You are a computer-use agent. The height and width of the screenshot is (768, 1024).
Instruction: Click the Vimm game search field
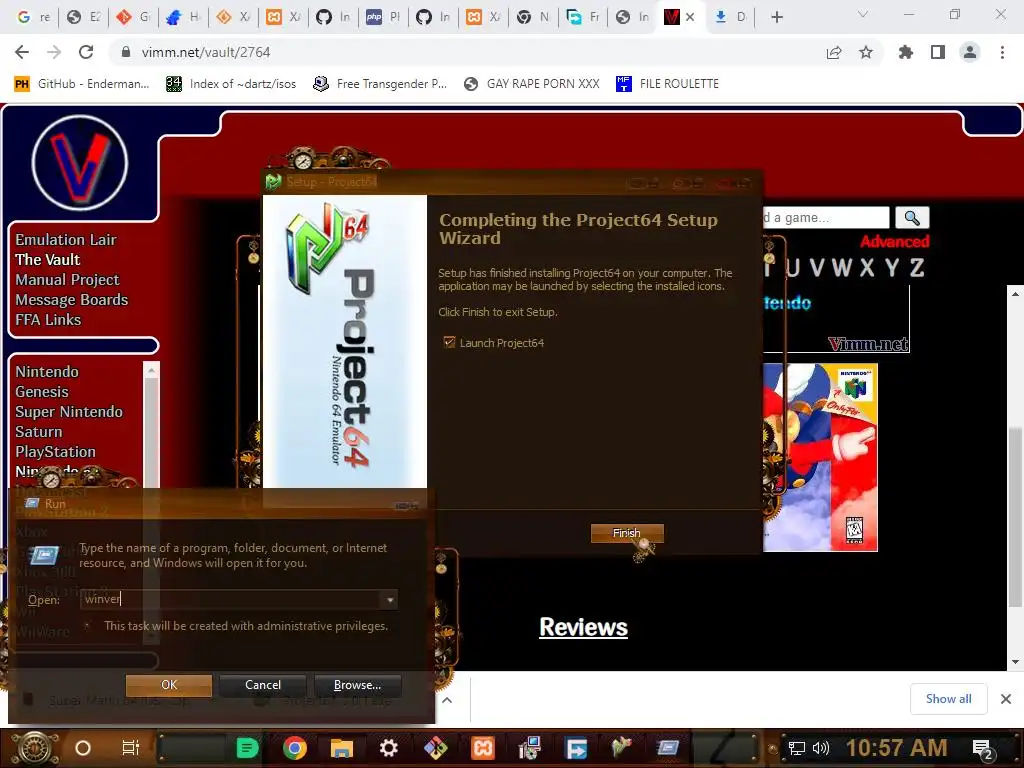coord(825,217)
